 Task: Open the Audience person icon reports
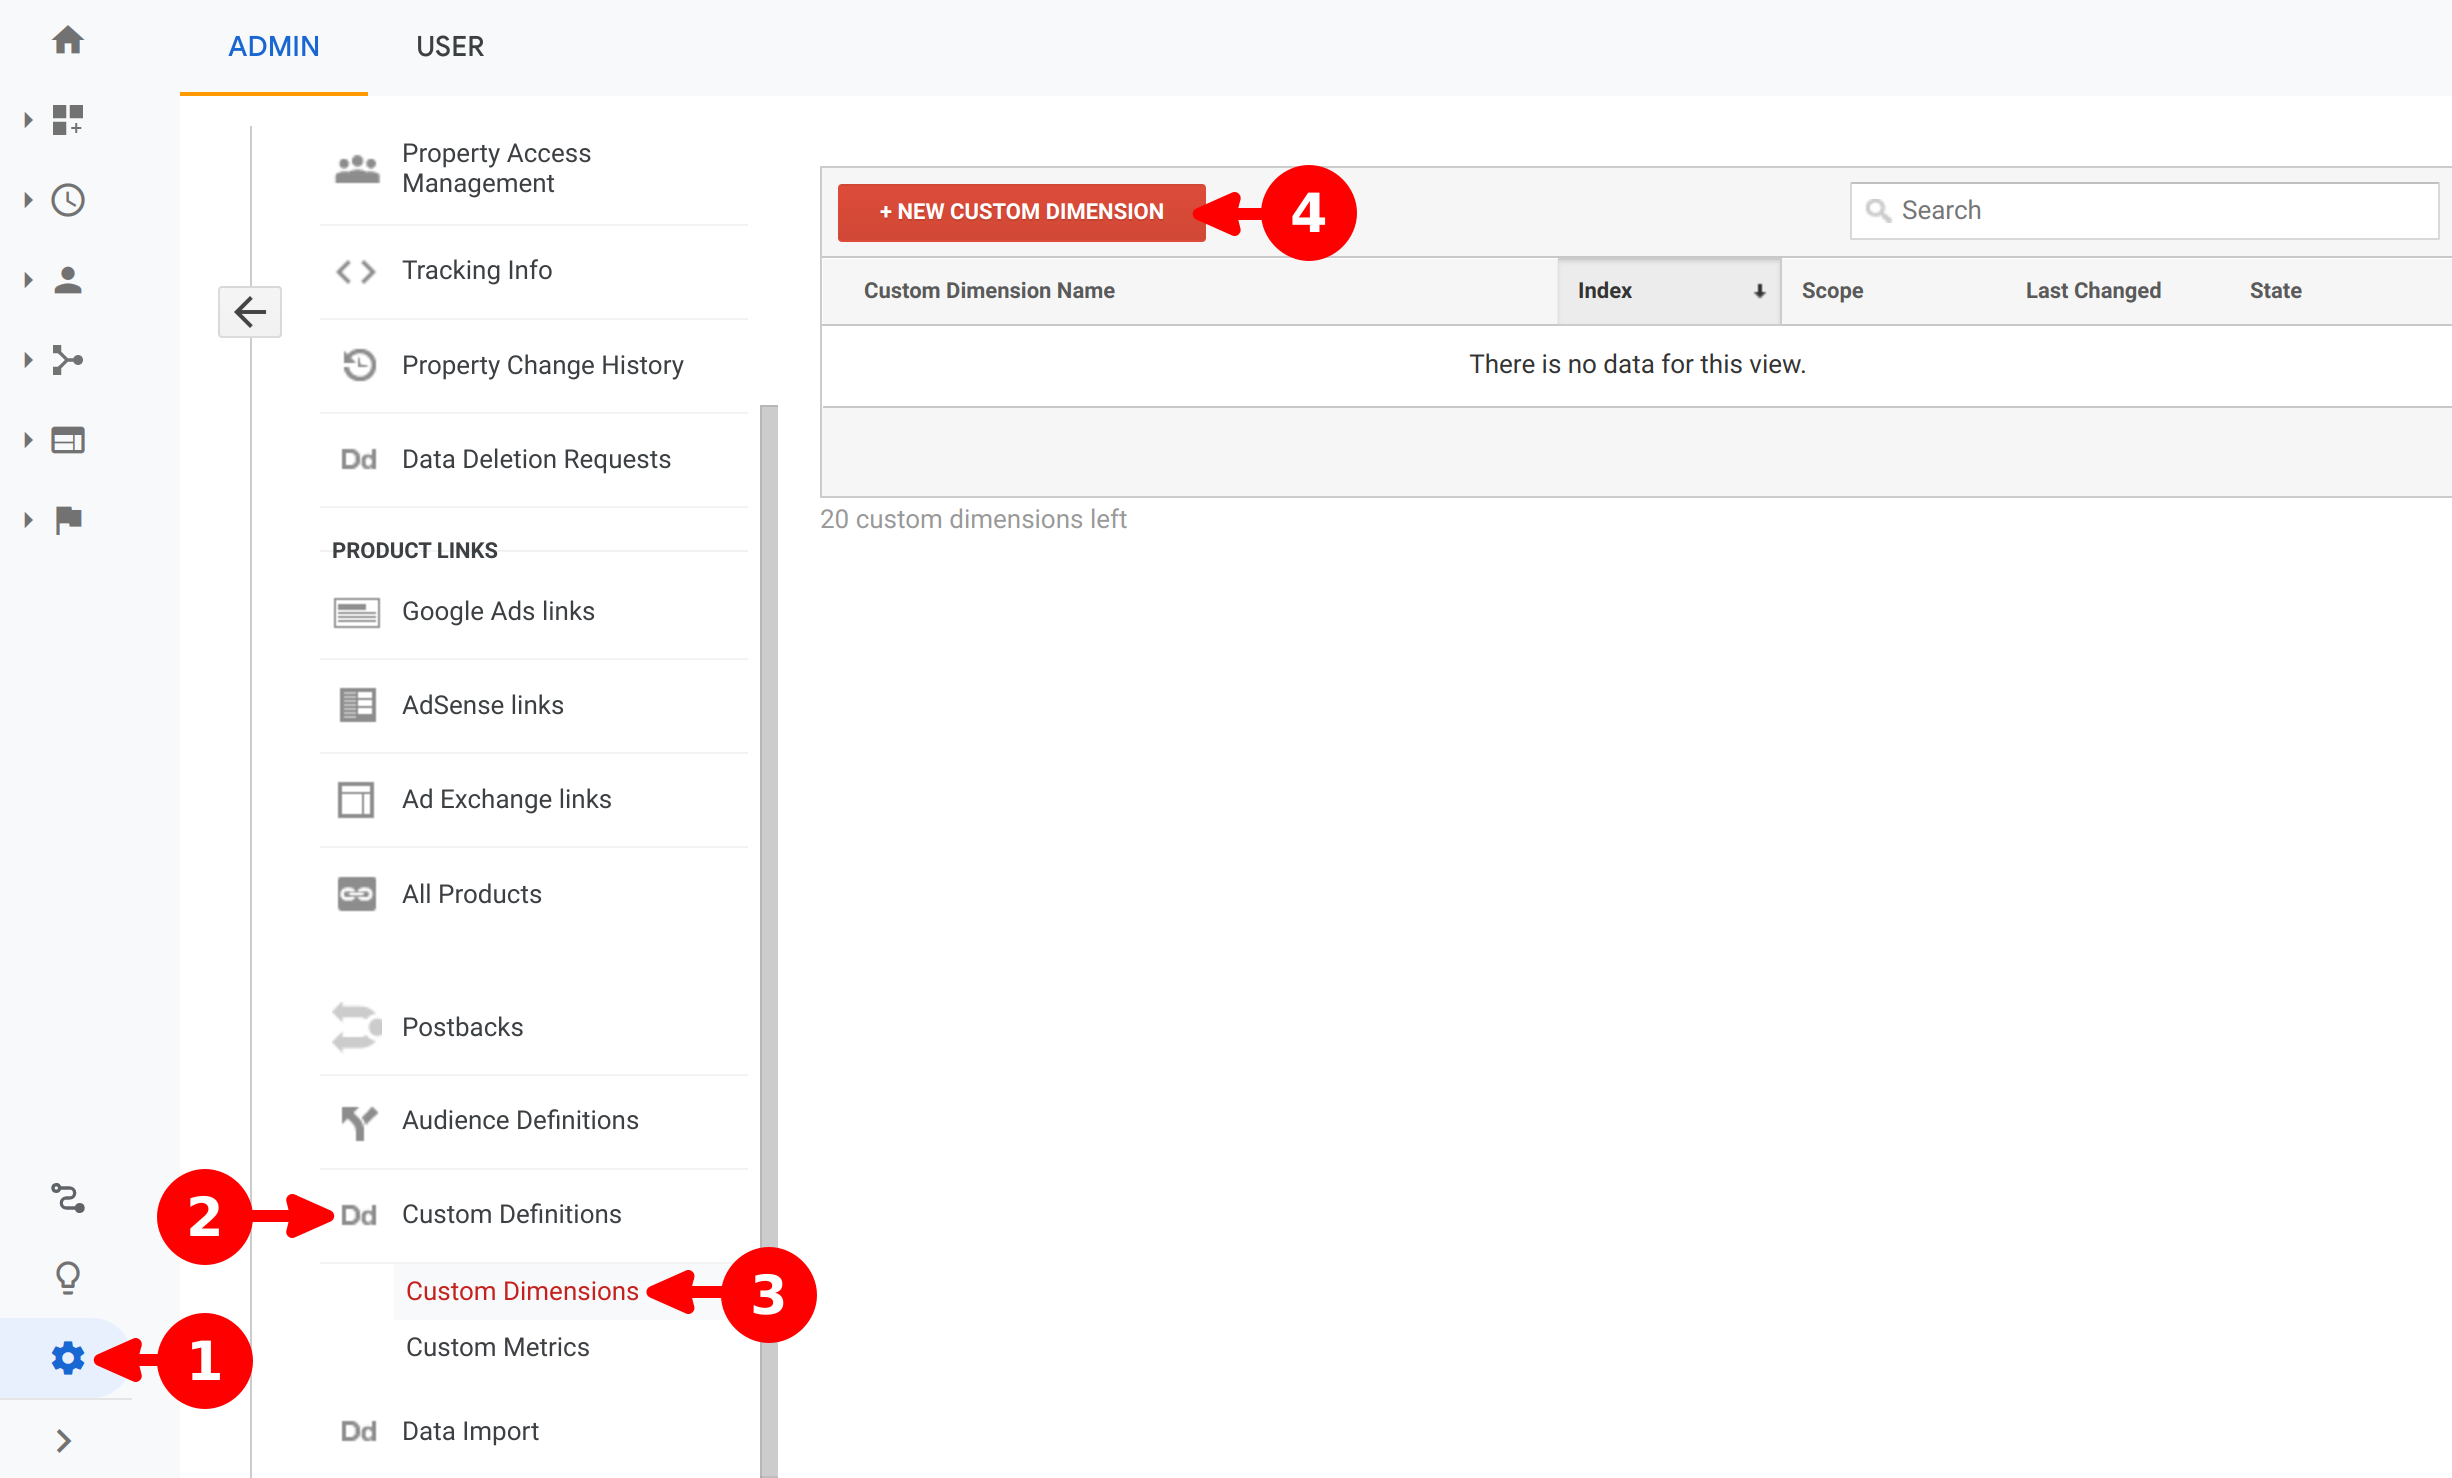(x=68, y=280)
